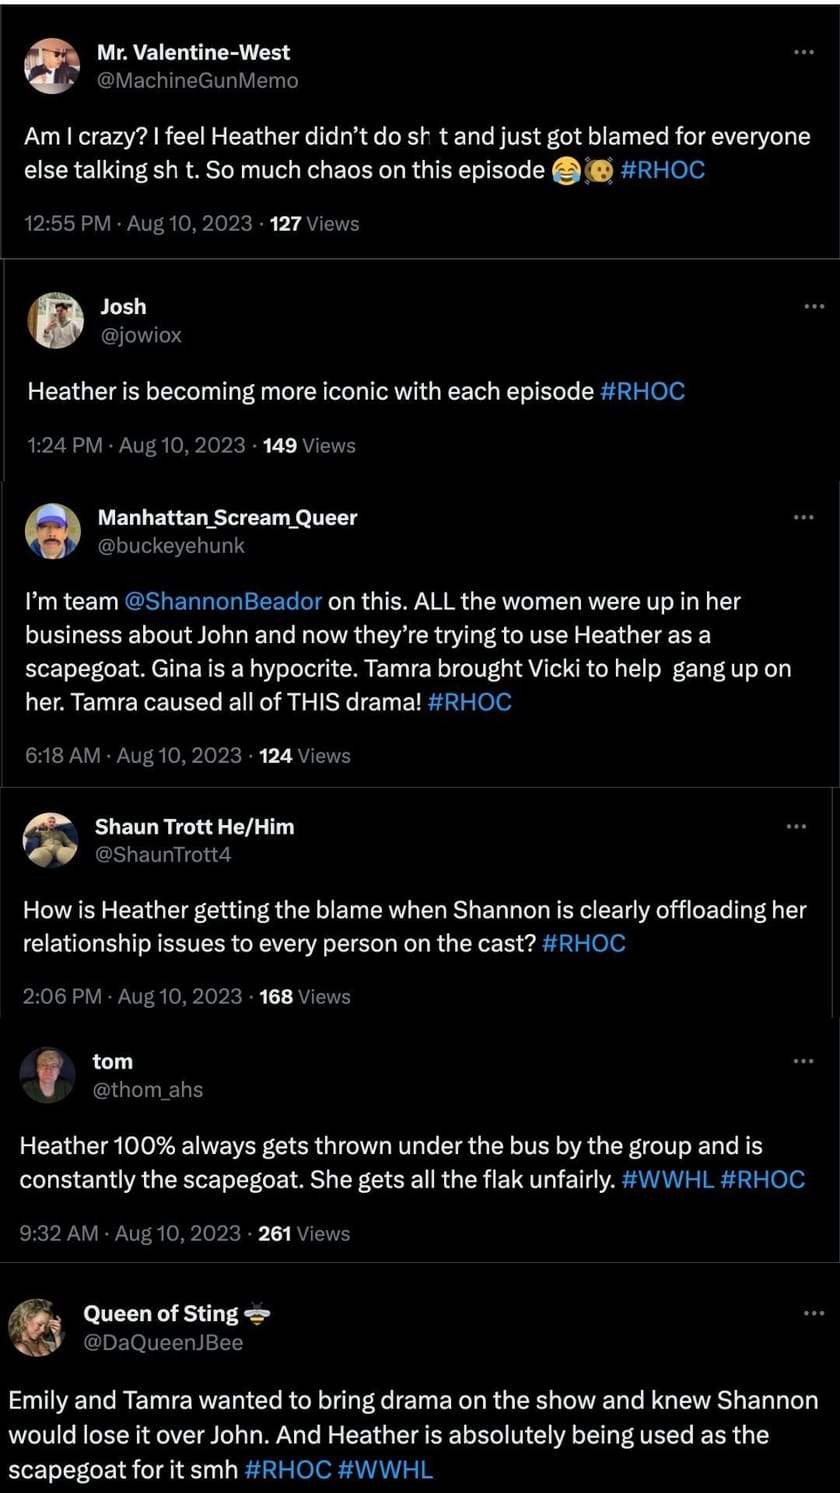Open Mr. Valentine-West's profile avatar
840x1493 pixels.
(52, 66)
